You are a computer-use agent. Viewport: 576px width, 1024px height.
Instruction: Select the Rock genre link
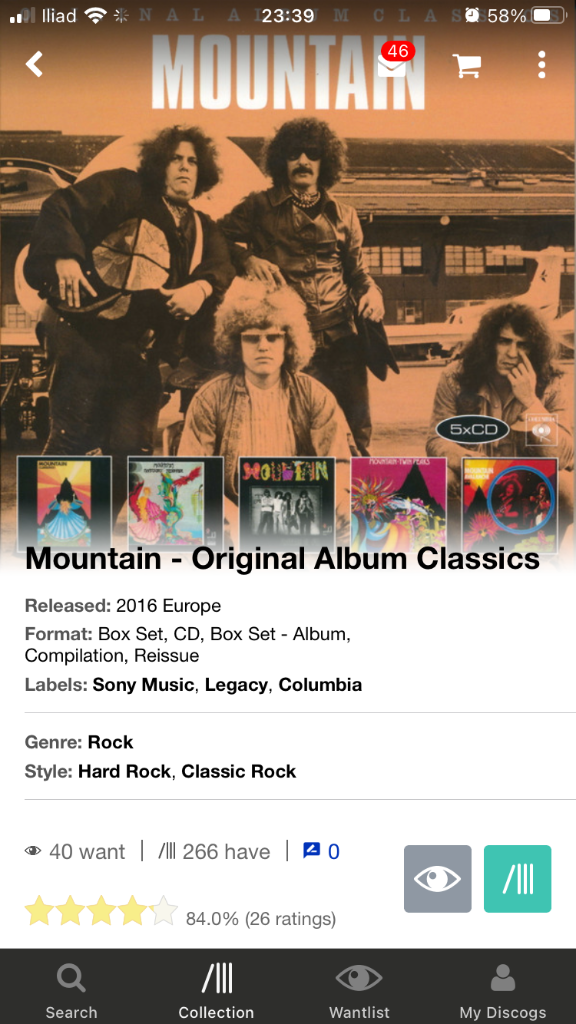[x=110, y=742]
